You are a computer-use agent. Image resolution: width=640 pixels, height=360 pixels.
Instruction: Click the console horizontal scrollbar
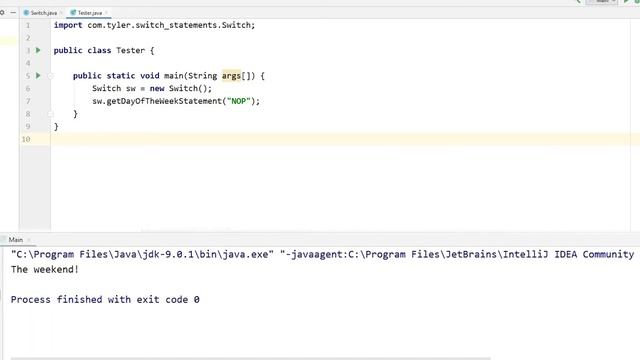251,358
